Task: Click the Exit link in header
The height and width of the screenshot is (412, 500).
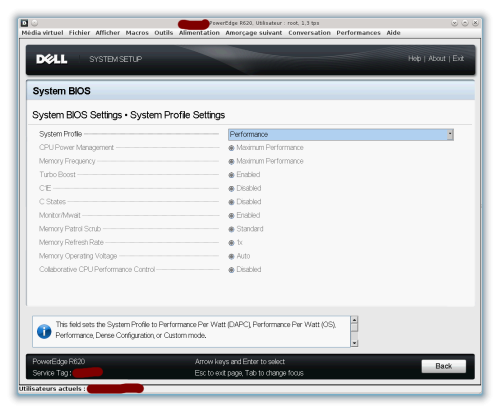Action: pos(458,59)
